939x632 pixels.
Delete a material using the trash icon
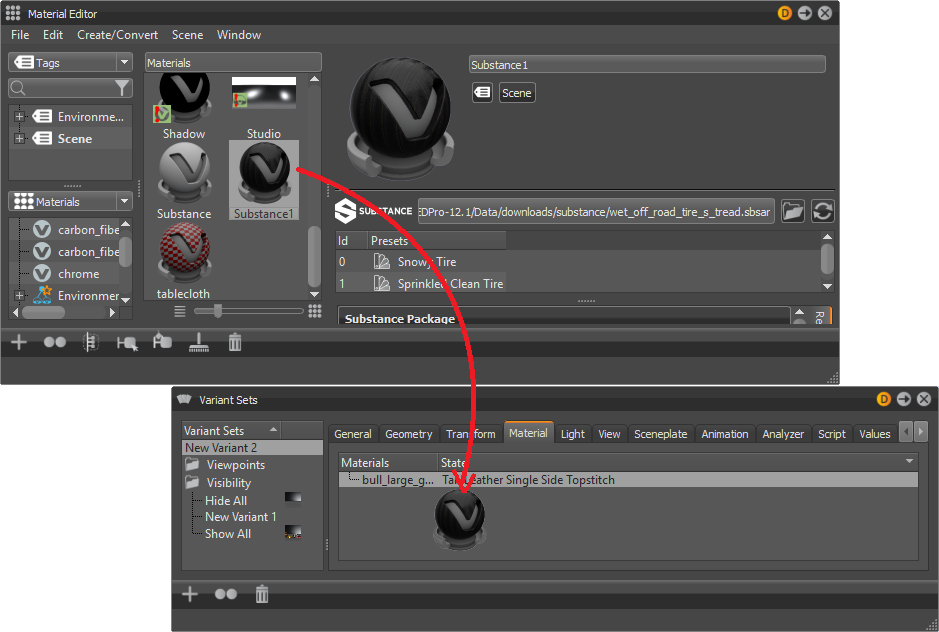235,342
